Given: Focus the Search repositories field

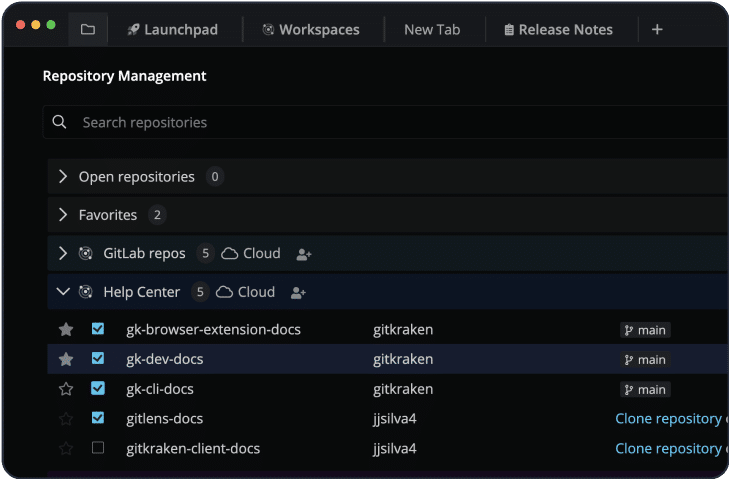Looking at the screenshot, I should 386,122.
